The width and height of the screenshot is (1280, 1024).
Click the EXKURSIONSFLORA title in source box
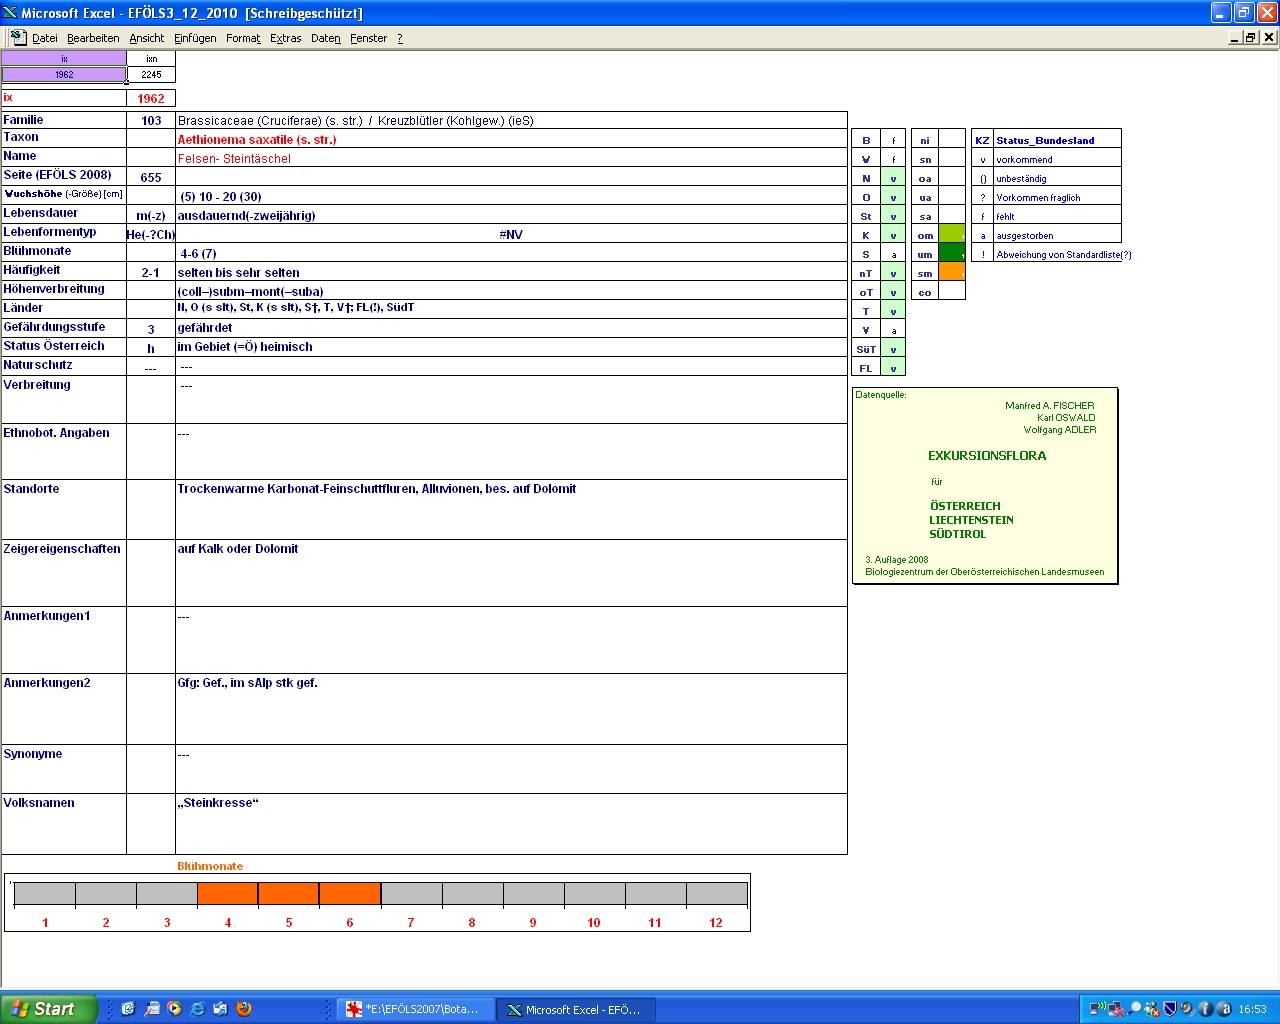pyautogui.click(x=987, y=456)
